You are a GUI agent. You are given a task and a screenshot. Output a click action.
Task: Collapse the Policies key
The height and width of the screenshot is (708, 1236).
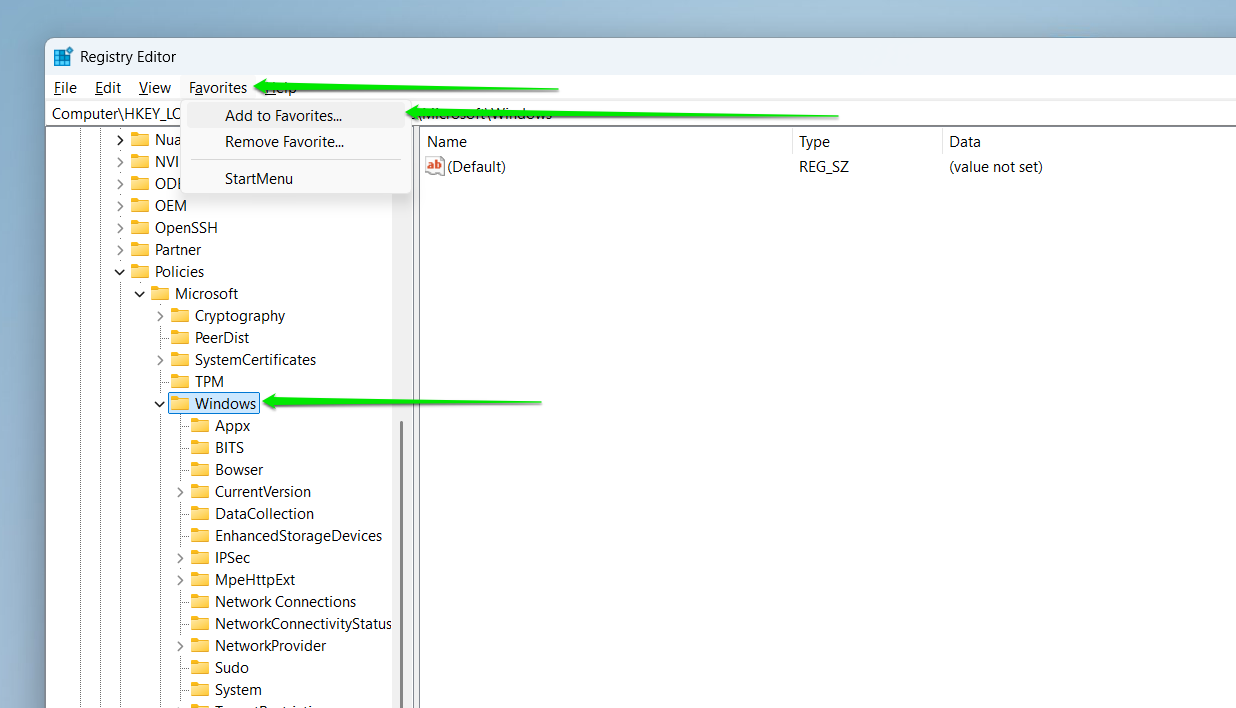coord(120,272)
